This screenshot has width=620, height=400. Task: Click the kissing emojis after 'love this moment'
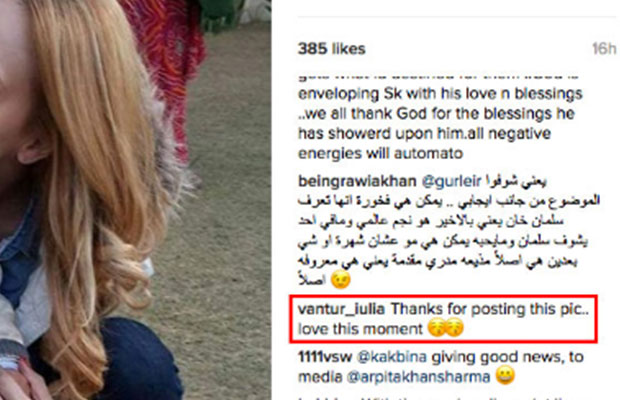click(446, 328)
